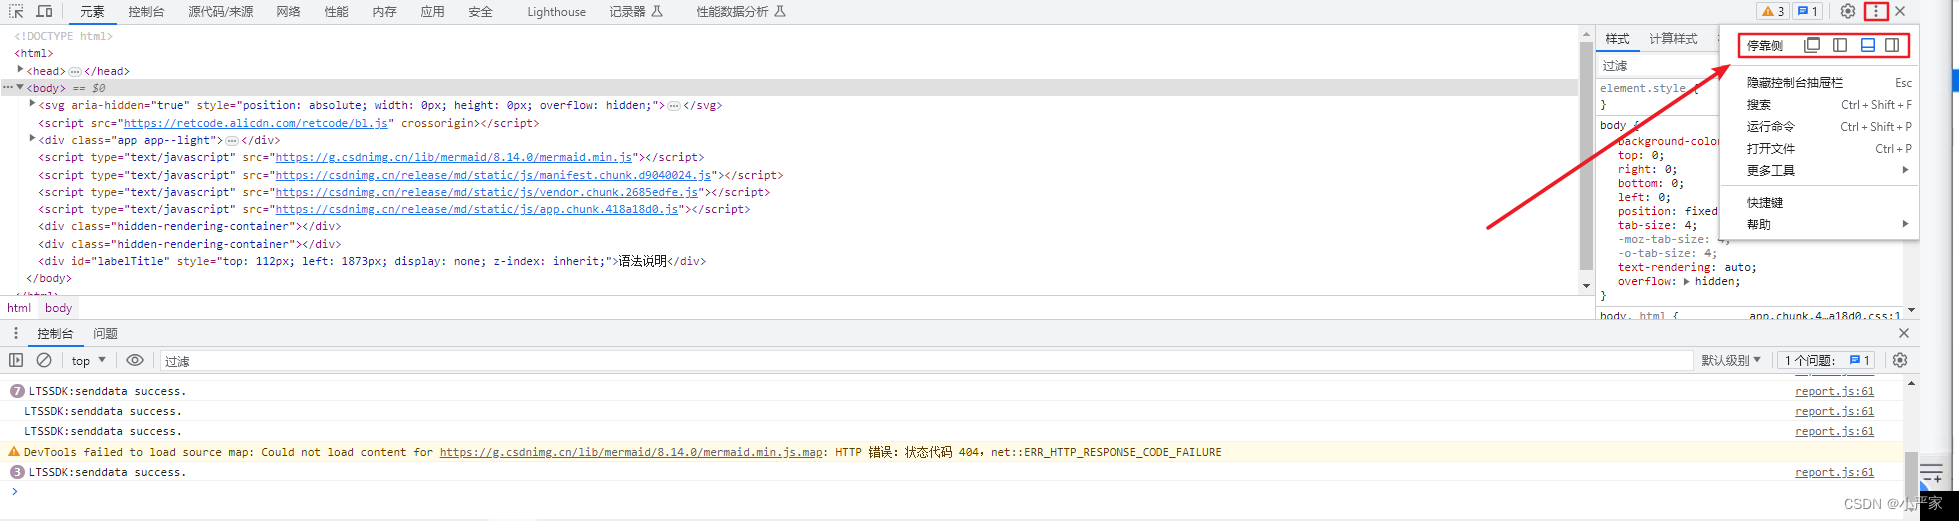Open the 记录器 tab
1959x521 pixels.
point(636,12)
